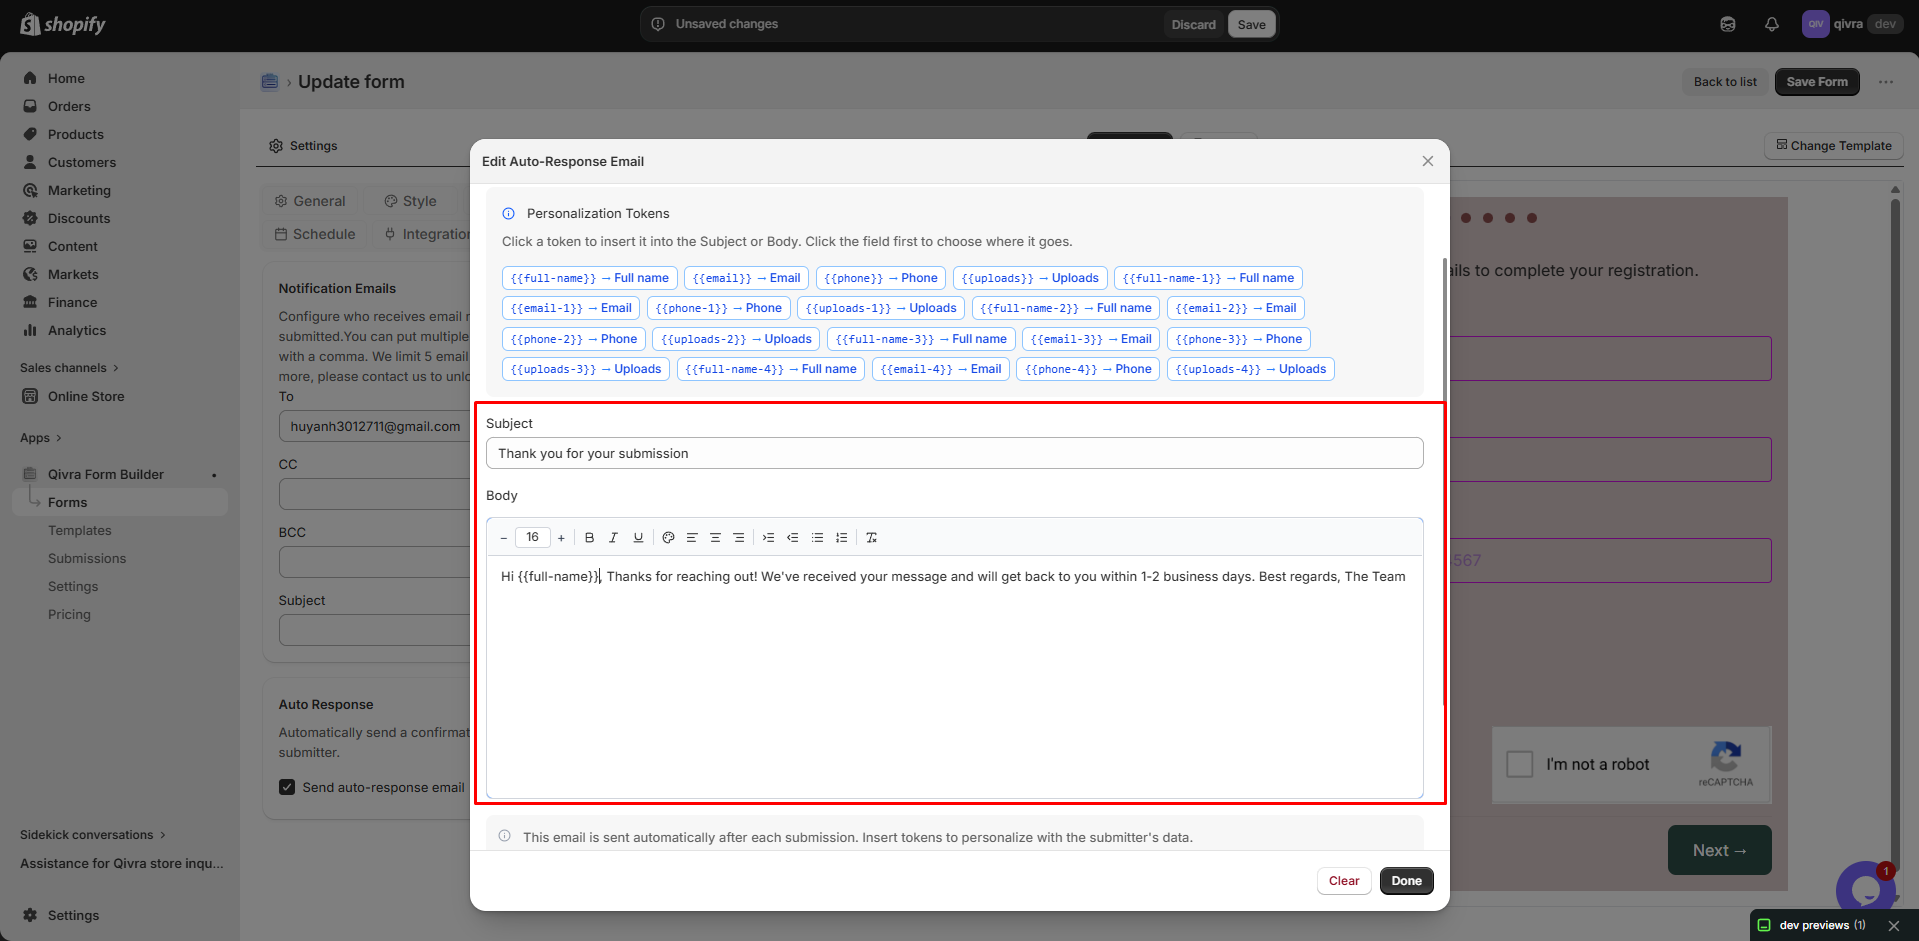Switch to the General tab
This screenshot has width=1919, height=941.
coord(310,201)
